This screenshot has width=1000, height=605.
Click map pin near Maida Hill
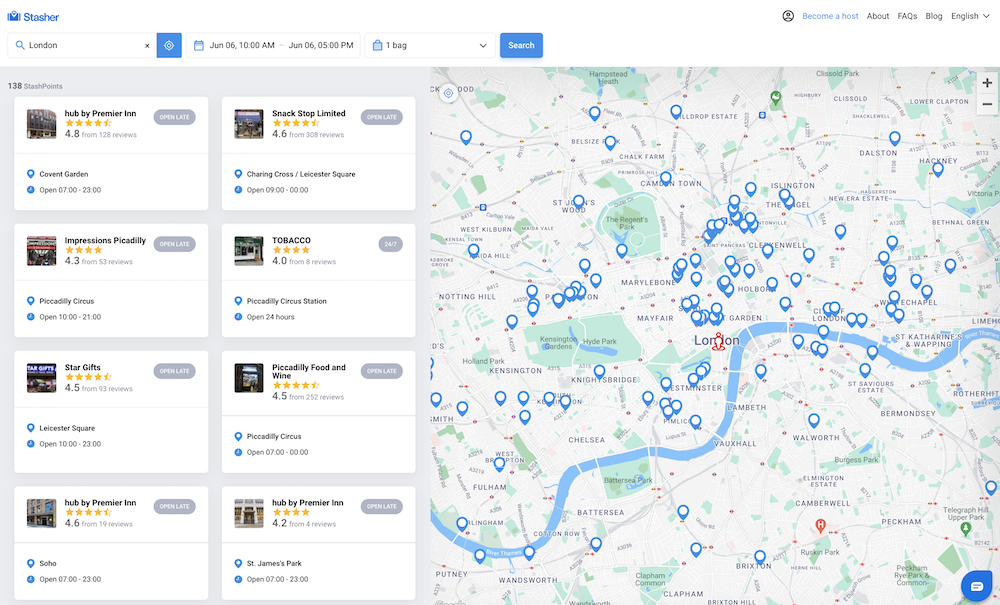coord(473,251)
